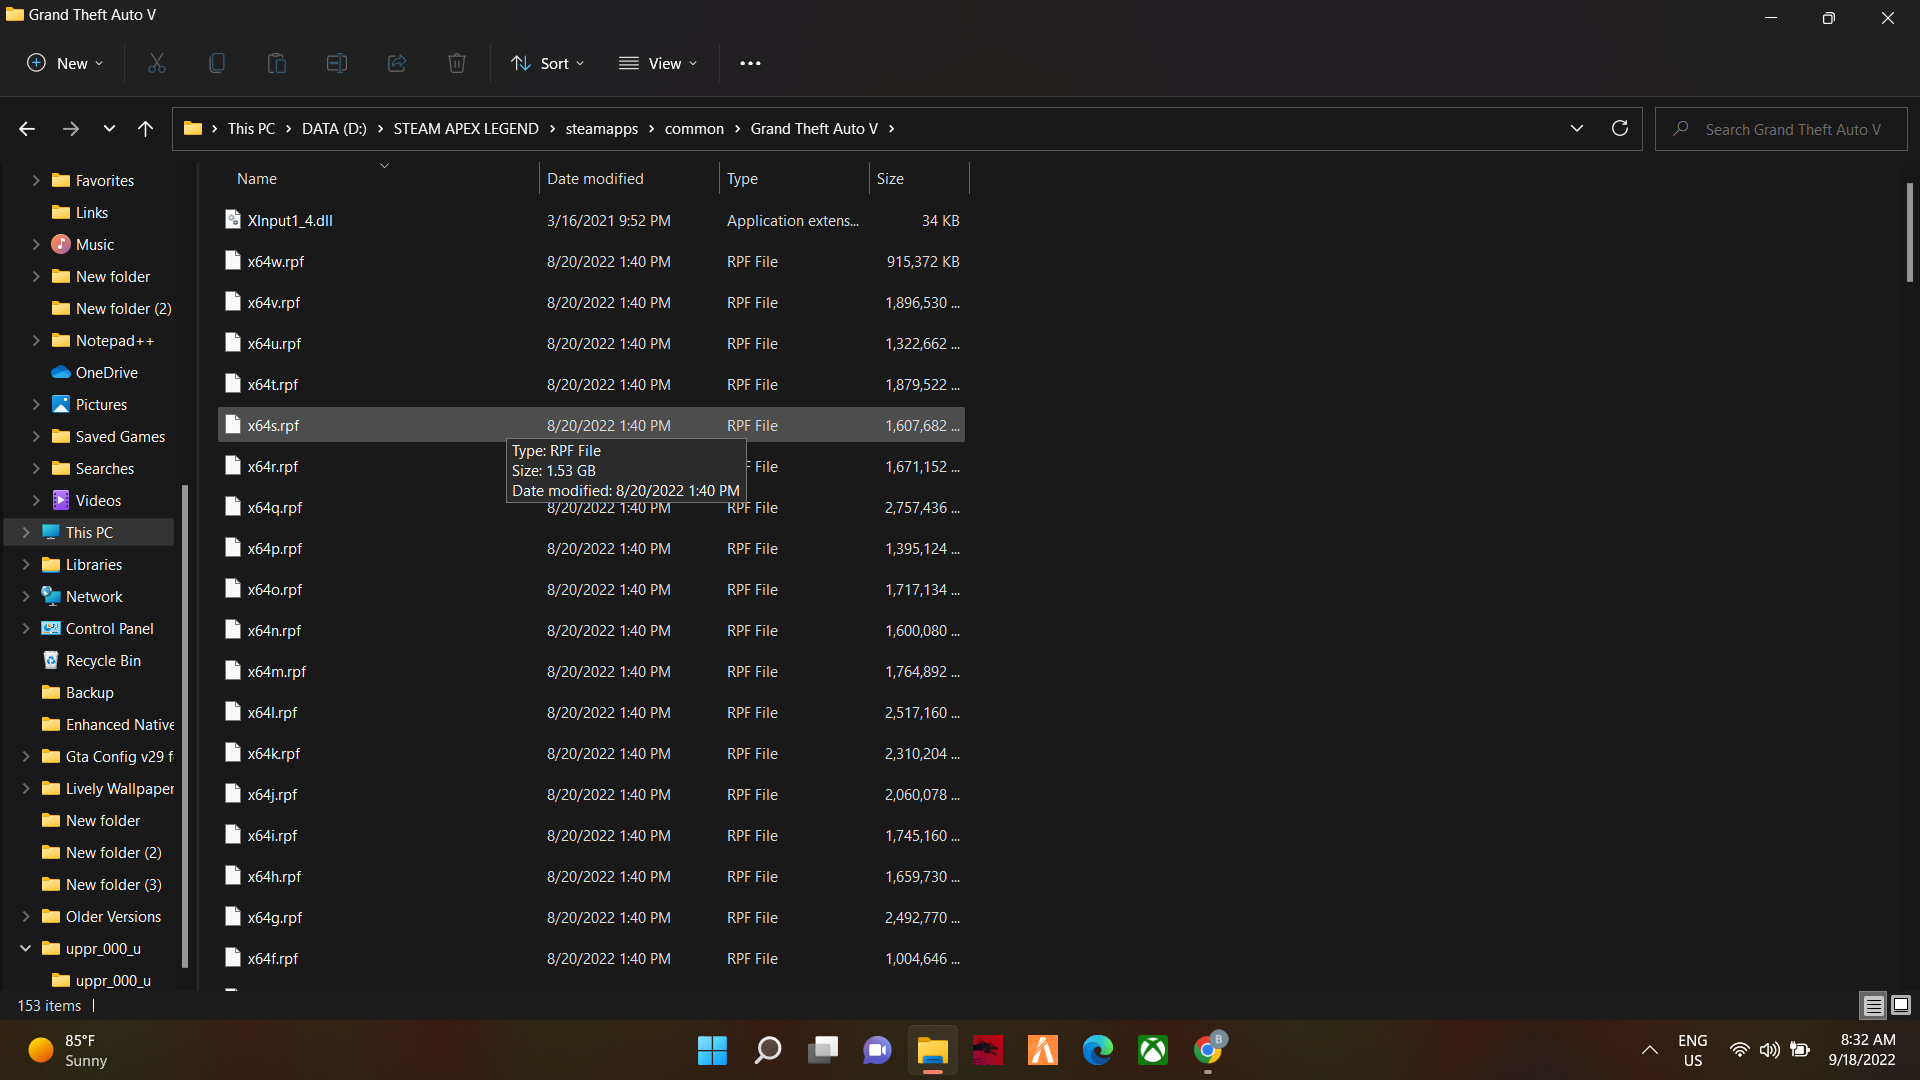
Task: Click the Rename icon in toolbar
Action: pos(337,63)
